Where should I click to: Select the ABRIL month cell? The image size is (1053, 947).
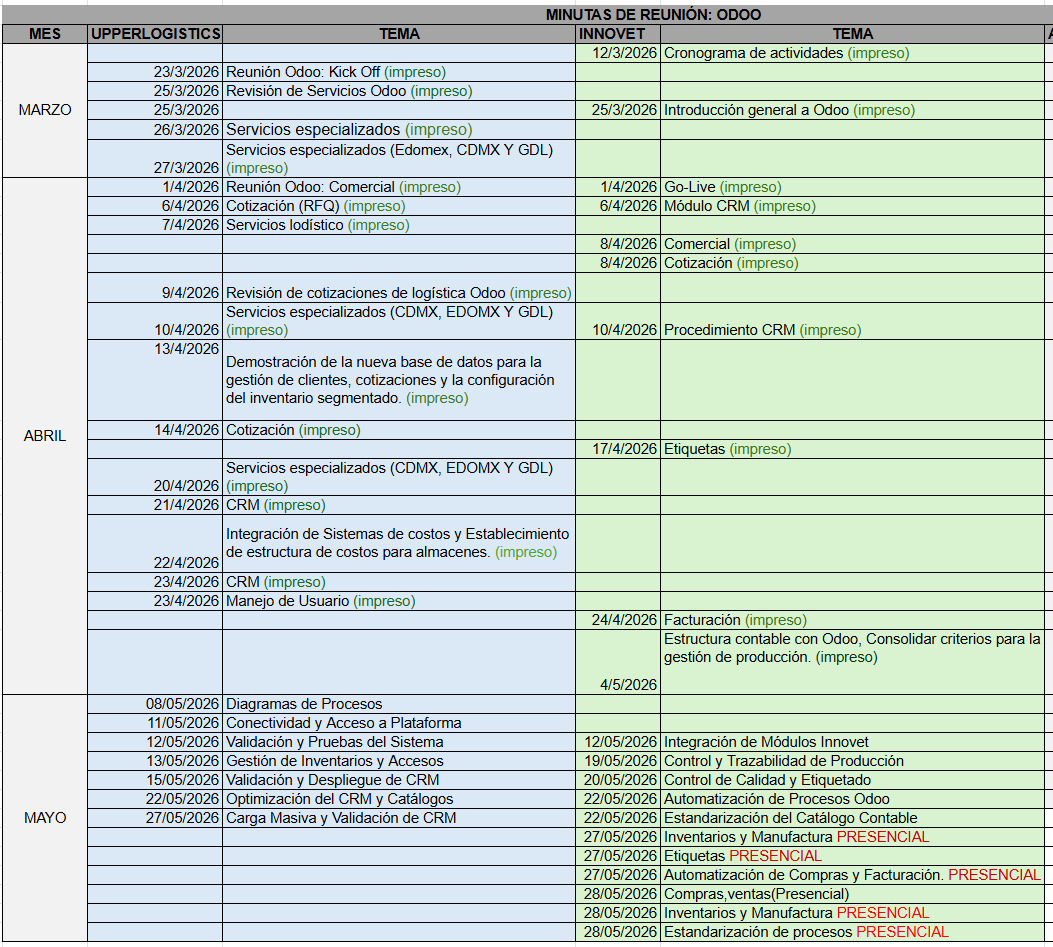coord(45,436)
